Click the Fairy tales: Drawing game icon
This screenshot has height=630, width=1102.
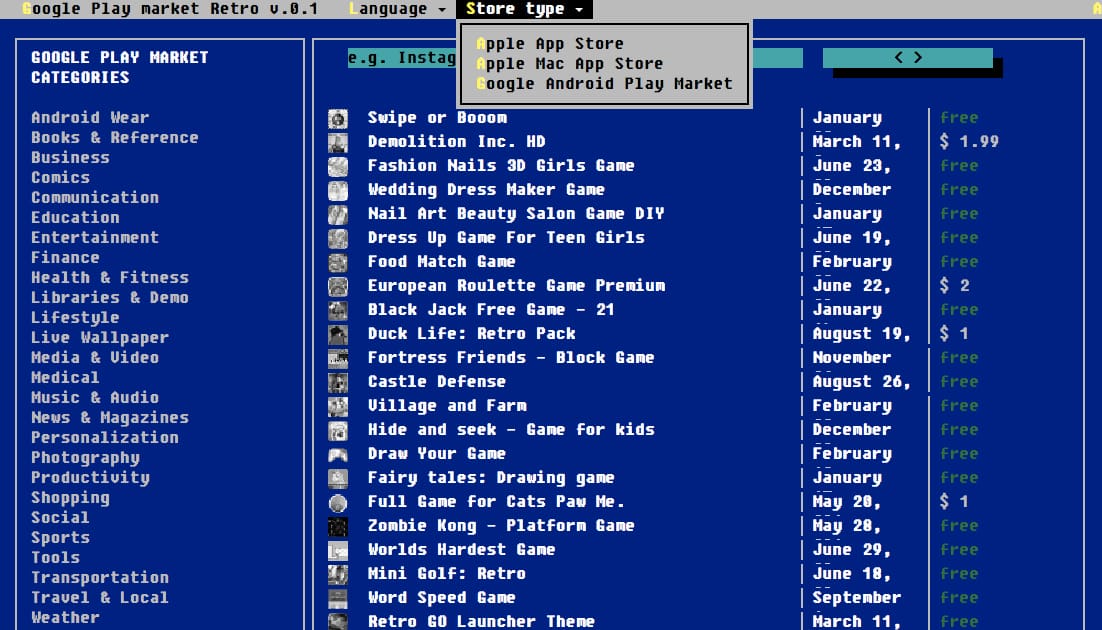[x=338, y=478]
